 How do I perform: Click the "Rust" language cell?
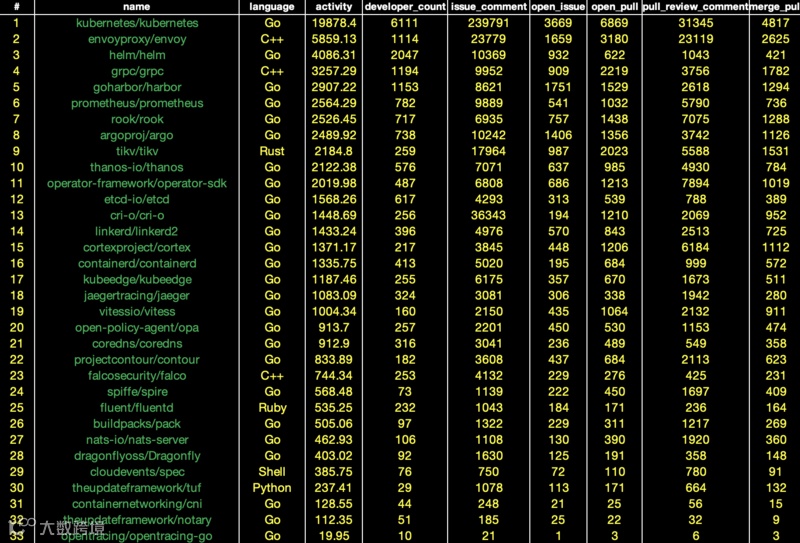271,151
